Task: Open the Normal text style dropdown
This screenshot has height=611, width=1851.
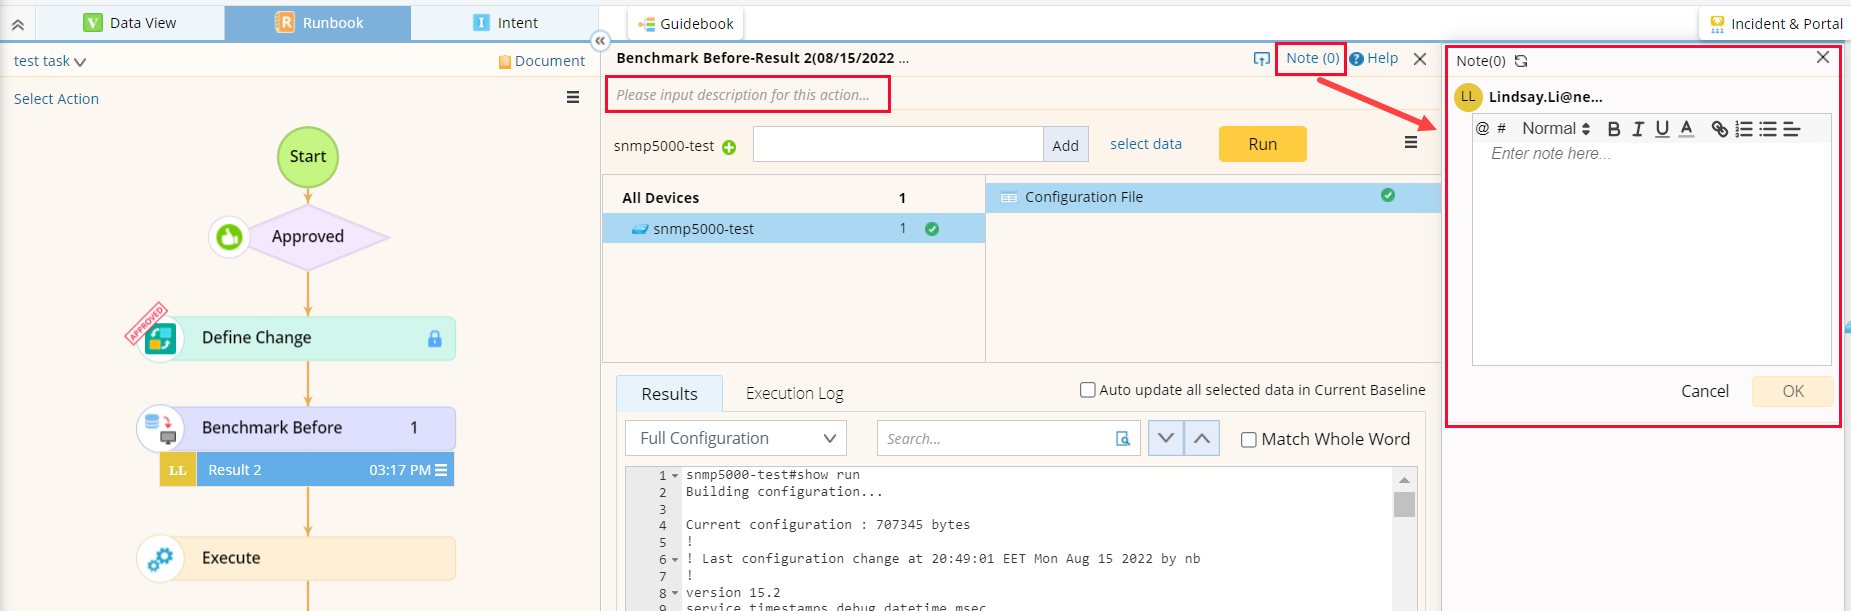Action: [x=1555, y=129]
